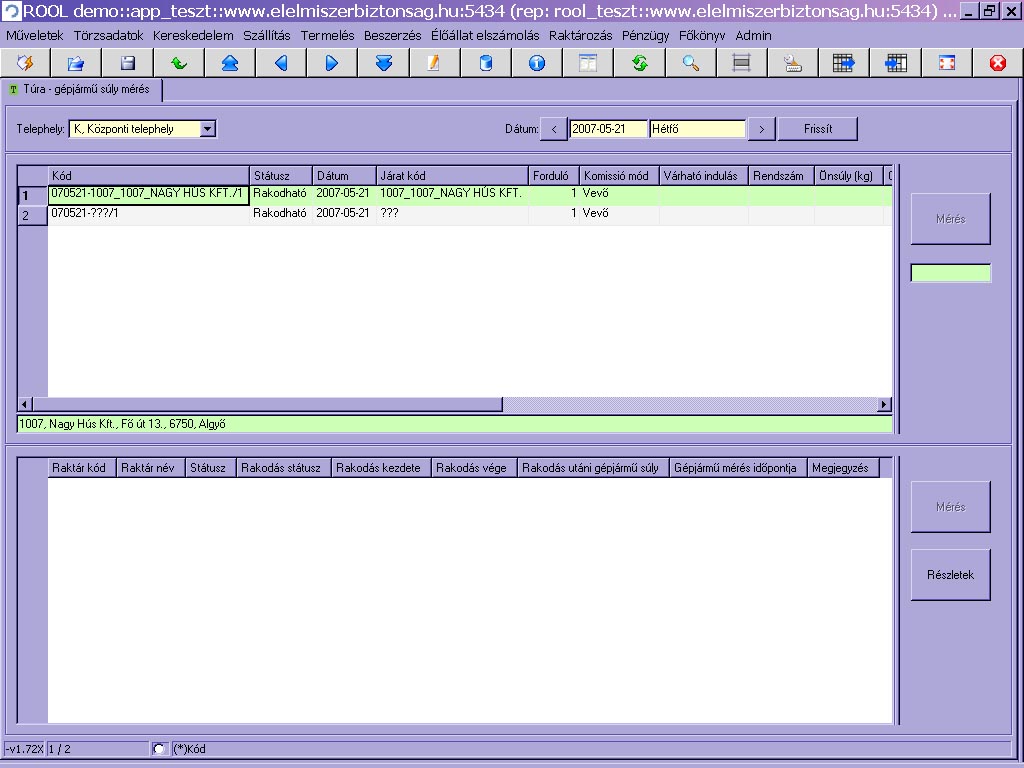Click the blue info circle toolbar icon
Viewport: 1024px width, 768px height.
click(x=537, y=63)
